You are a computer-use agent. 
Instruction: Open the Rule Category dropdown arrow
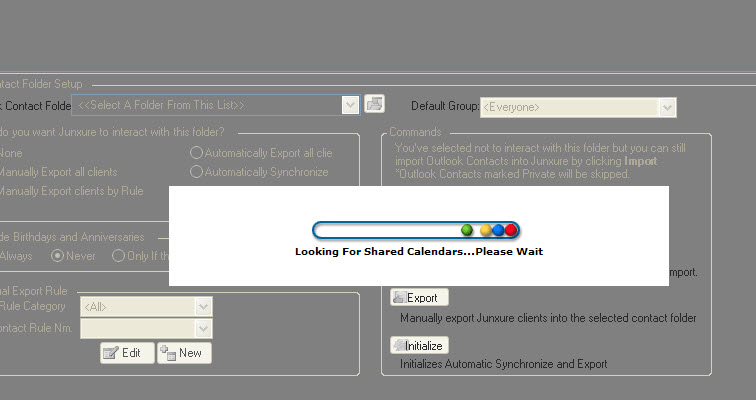(x=203, y=307)
